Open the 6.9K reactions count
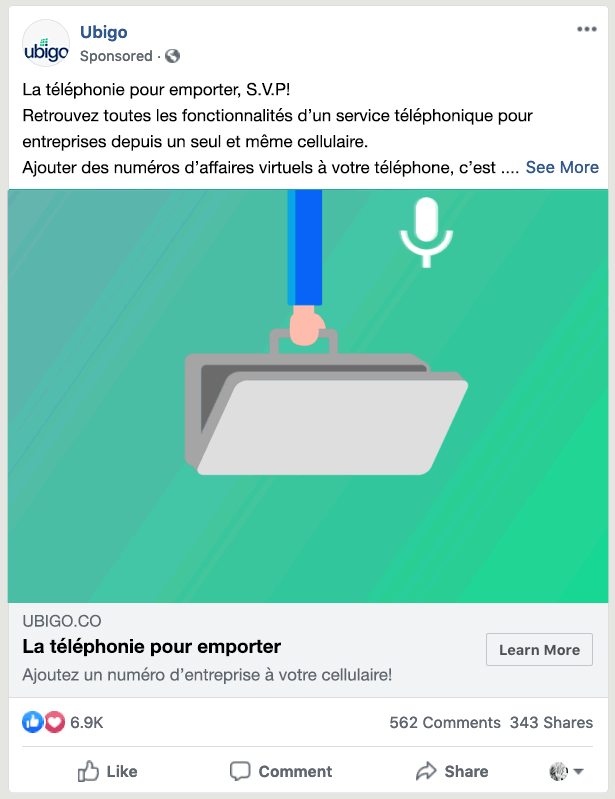 [87, 723]
